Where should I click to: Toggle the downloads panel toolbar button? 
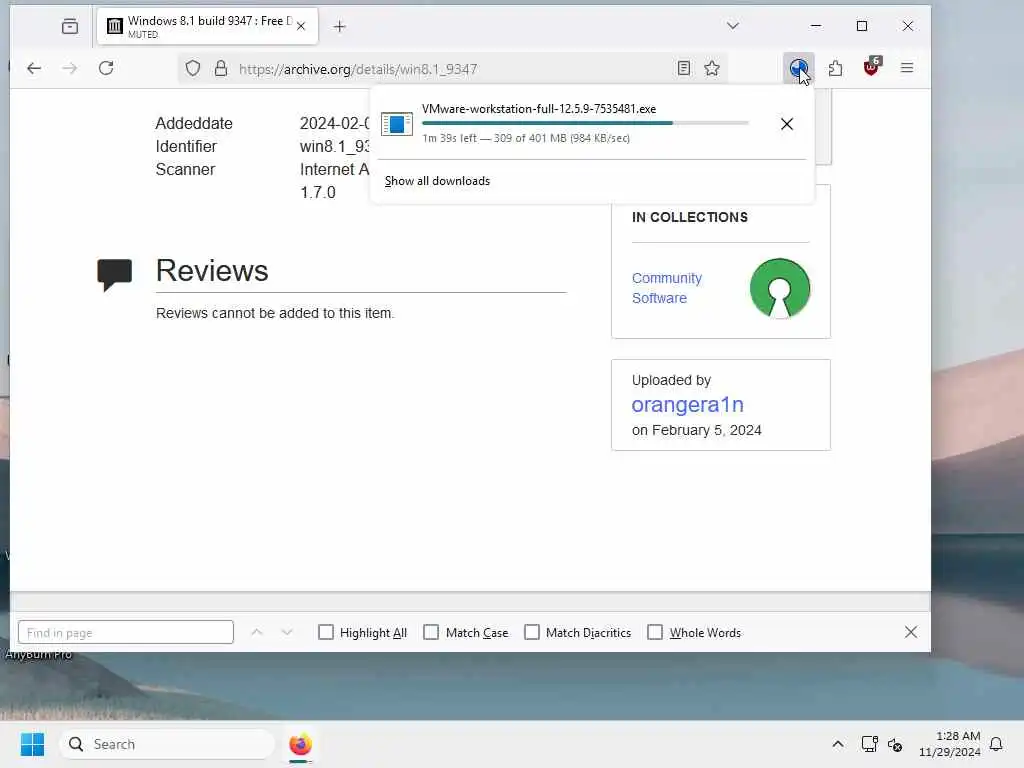(798, 68)
